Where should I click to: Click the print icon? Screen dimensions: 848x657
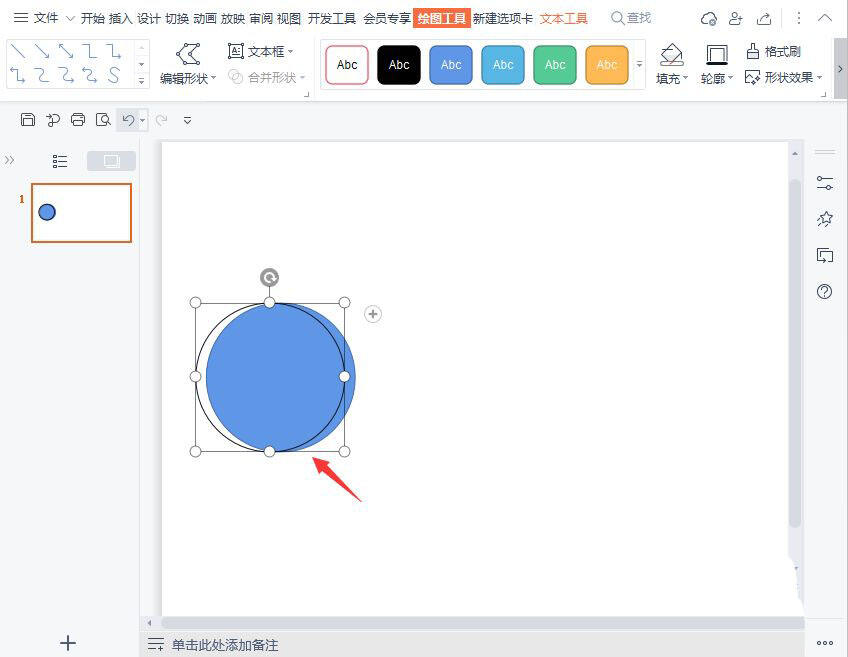(78, 120)
